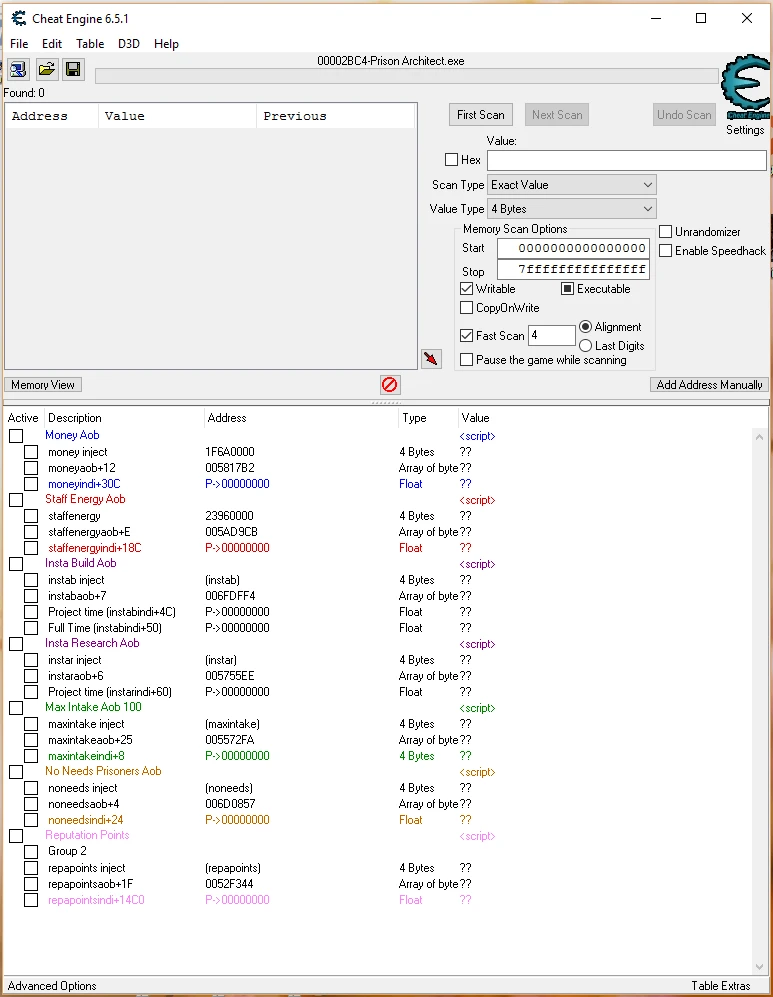Open the File menu

pyautogui.click(x=19, y=44)
